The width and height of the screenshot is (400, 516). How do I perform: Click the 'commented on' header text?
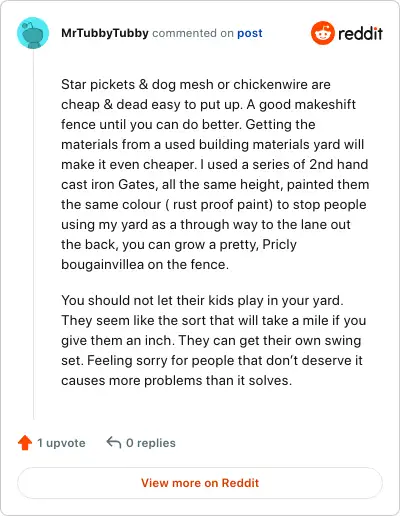coord(193,33)
